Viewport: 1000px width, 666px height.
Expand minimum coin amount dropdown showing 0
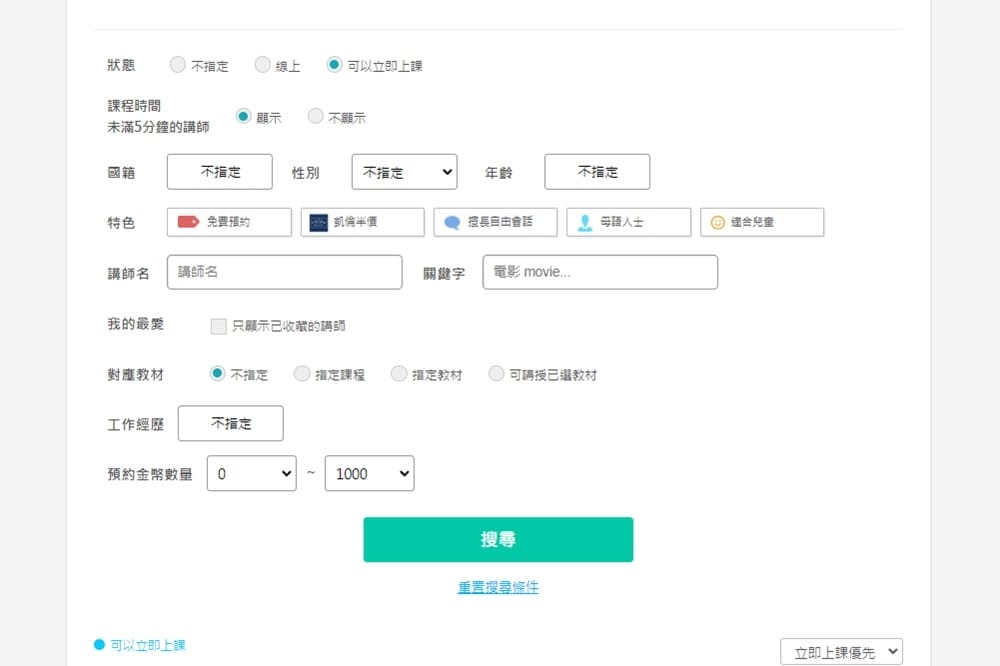[x=251, y=474]
